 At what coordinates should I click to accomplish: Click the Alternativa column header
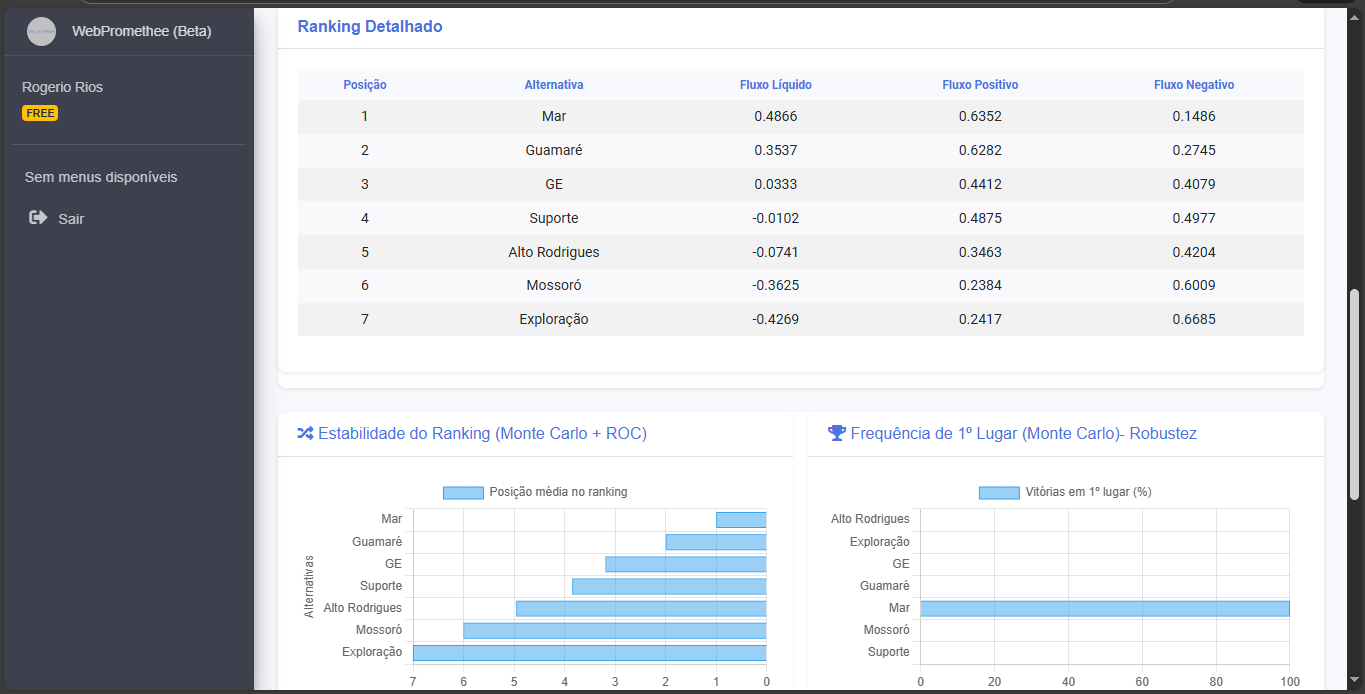pyautogui.click(x=553, y=85)
